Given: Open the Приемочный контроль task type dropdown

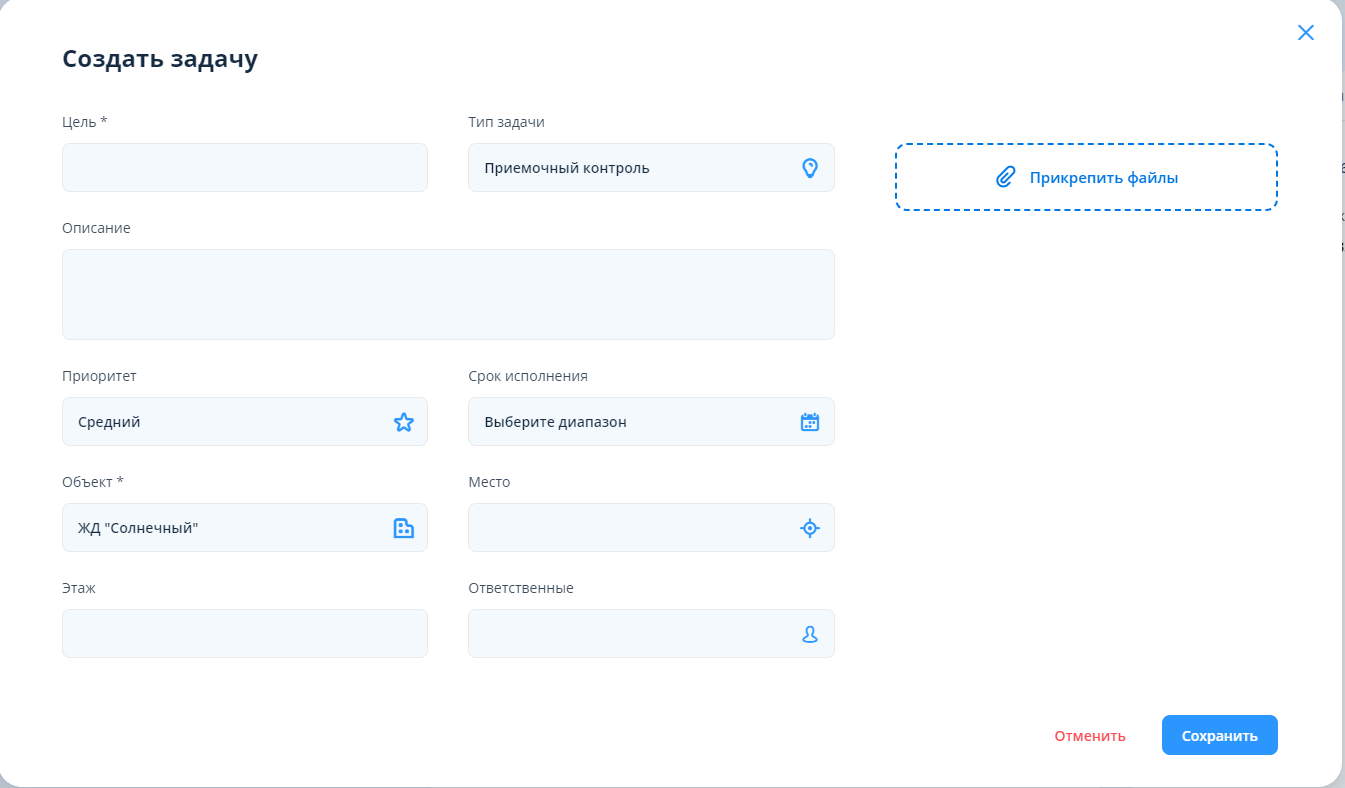Looking at the screenshot, I should (630, 168).
